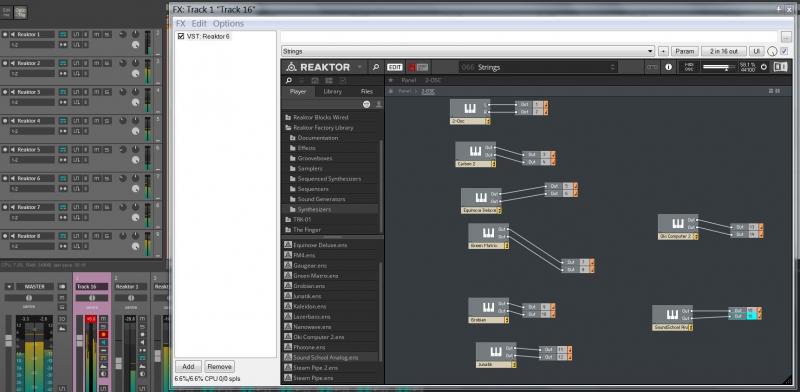
Task: Select the Oki Computer 2 instrument node
Action: tap(678, 227)
